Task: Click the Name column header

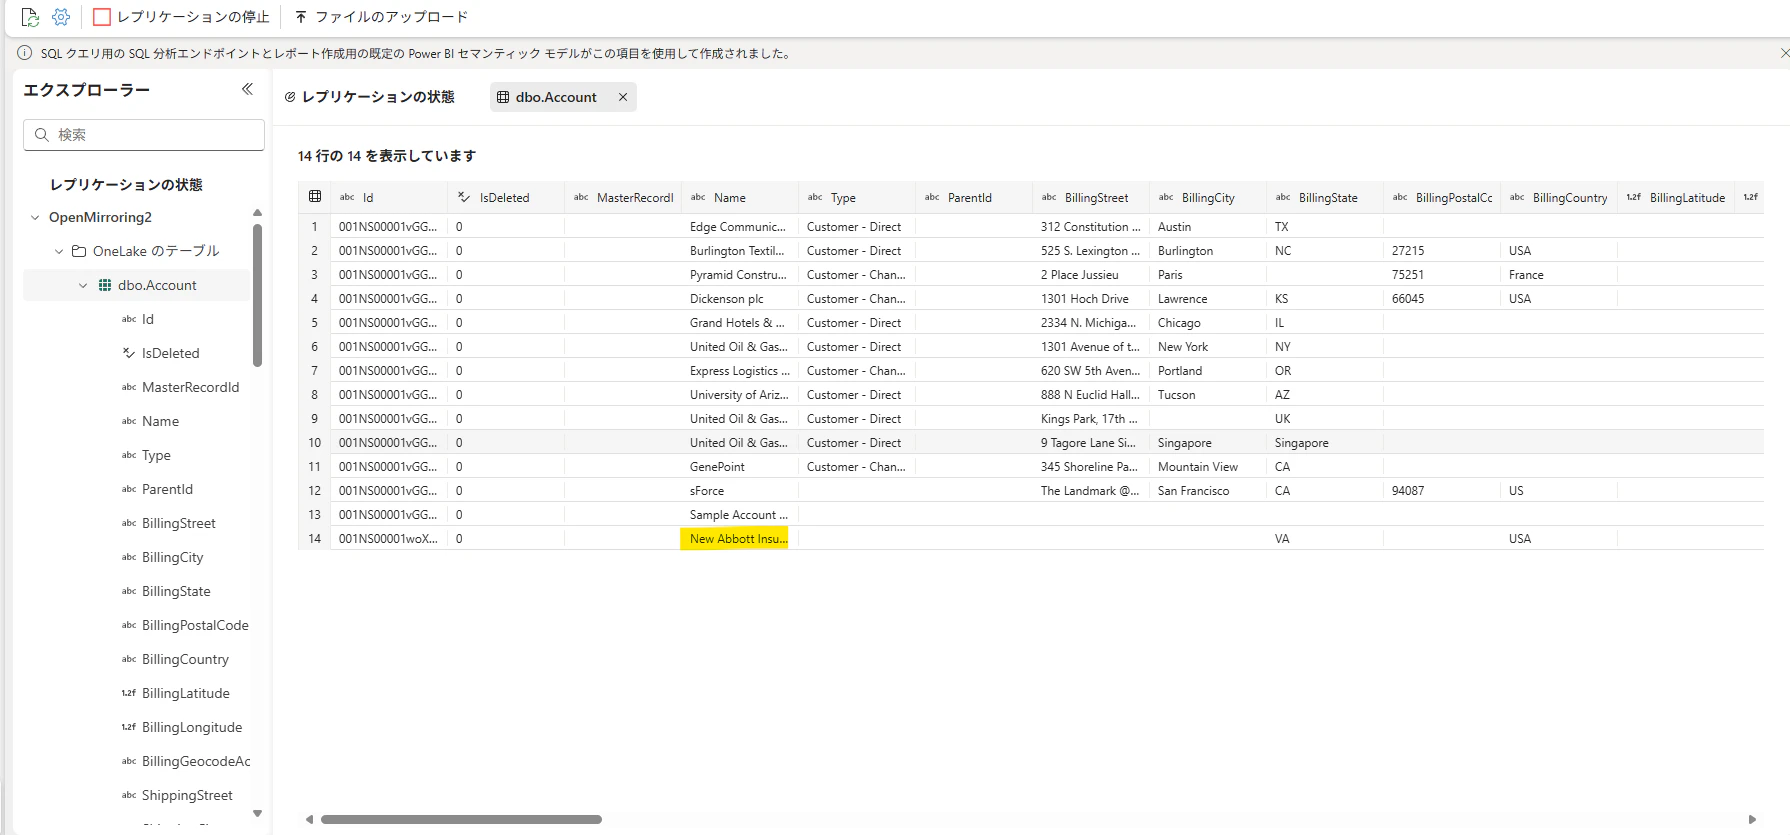Action: (740, 197)
